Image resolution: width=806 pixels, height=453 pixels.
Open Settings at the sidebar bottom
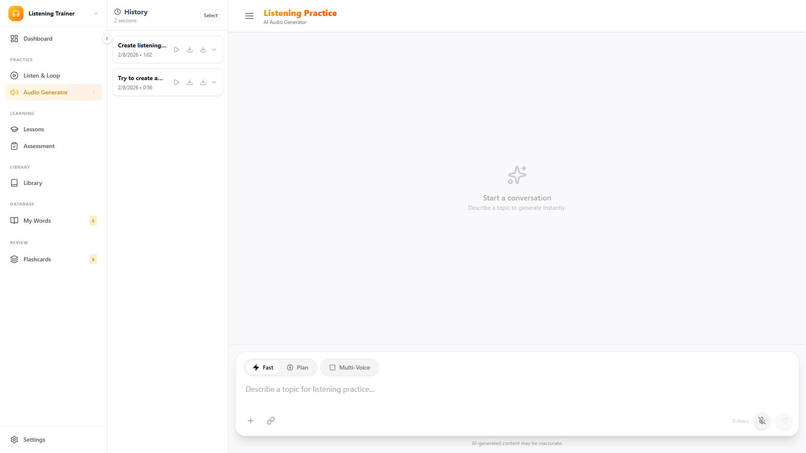point(53,440)
